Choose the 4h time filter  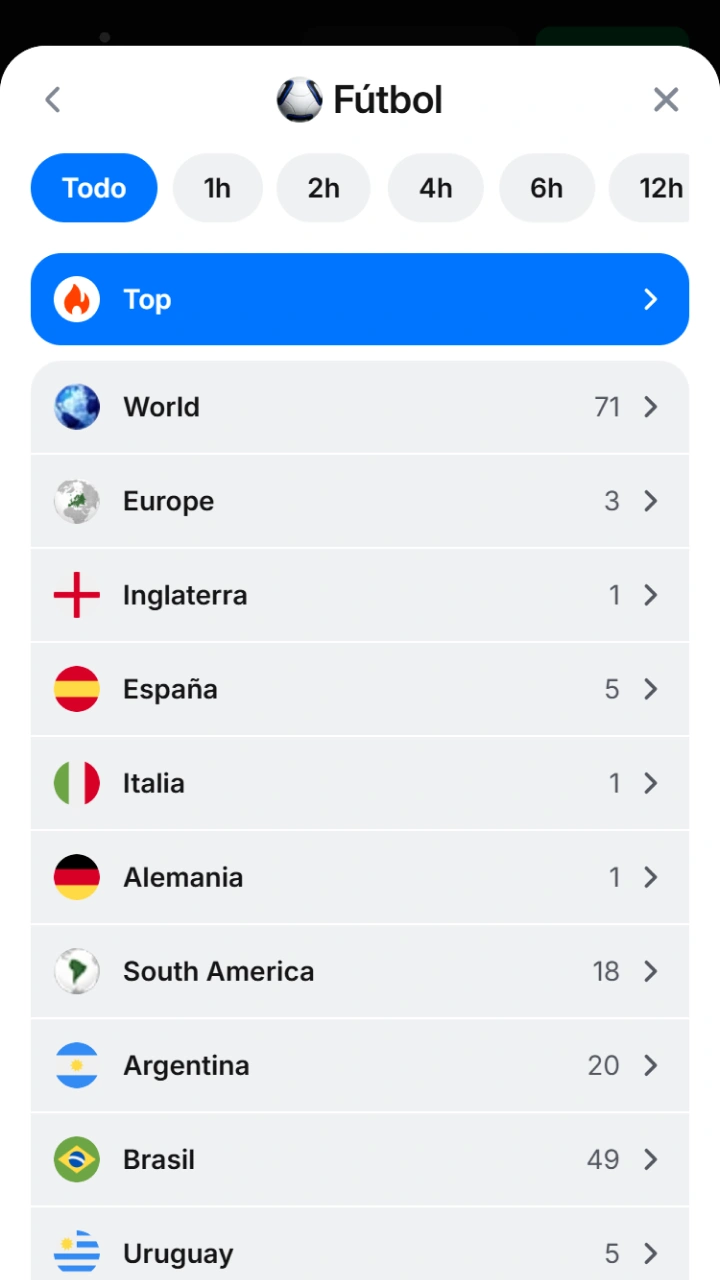tap(435, 187)
